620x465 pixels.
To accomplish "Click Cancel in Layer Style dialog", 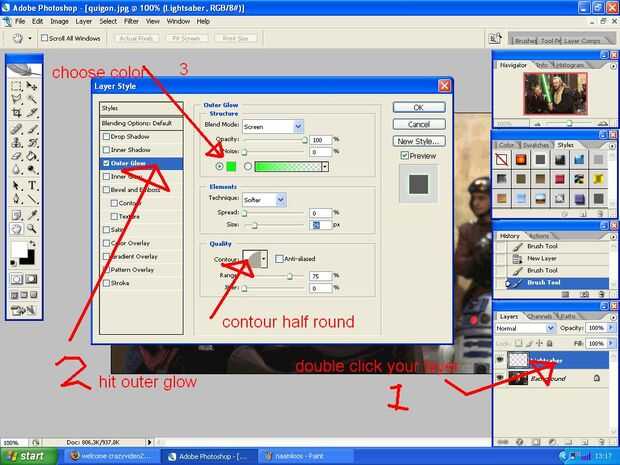I will (x=419, y=124).
